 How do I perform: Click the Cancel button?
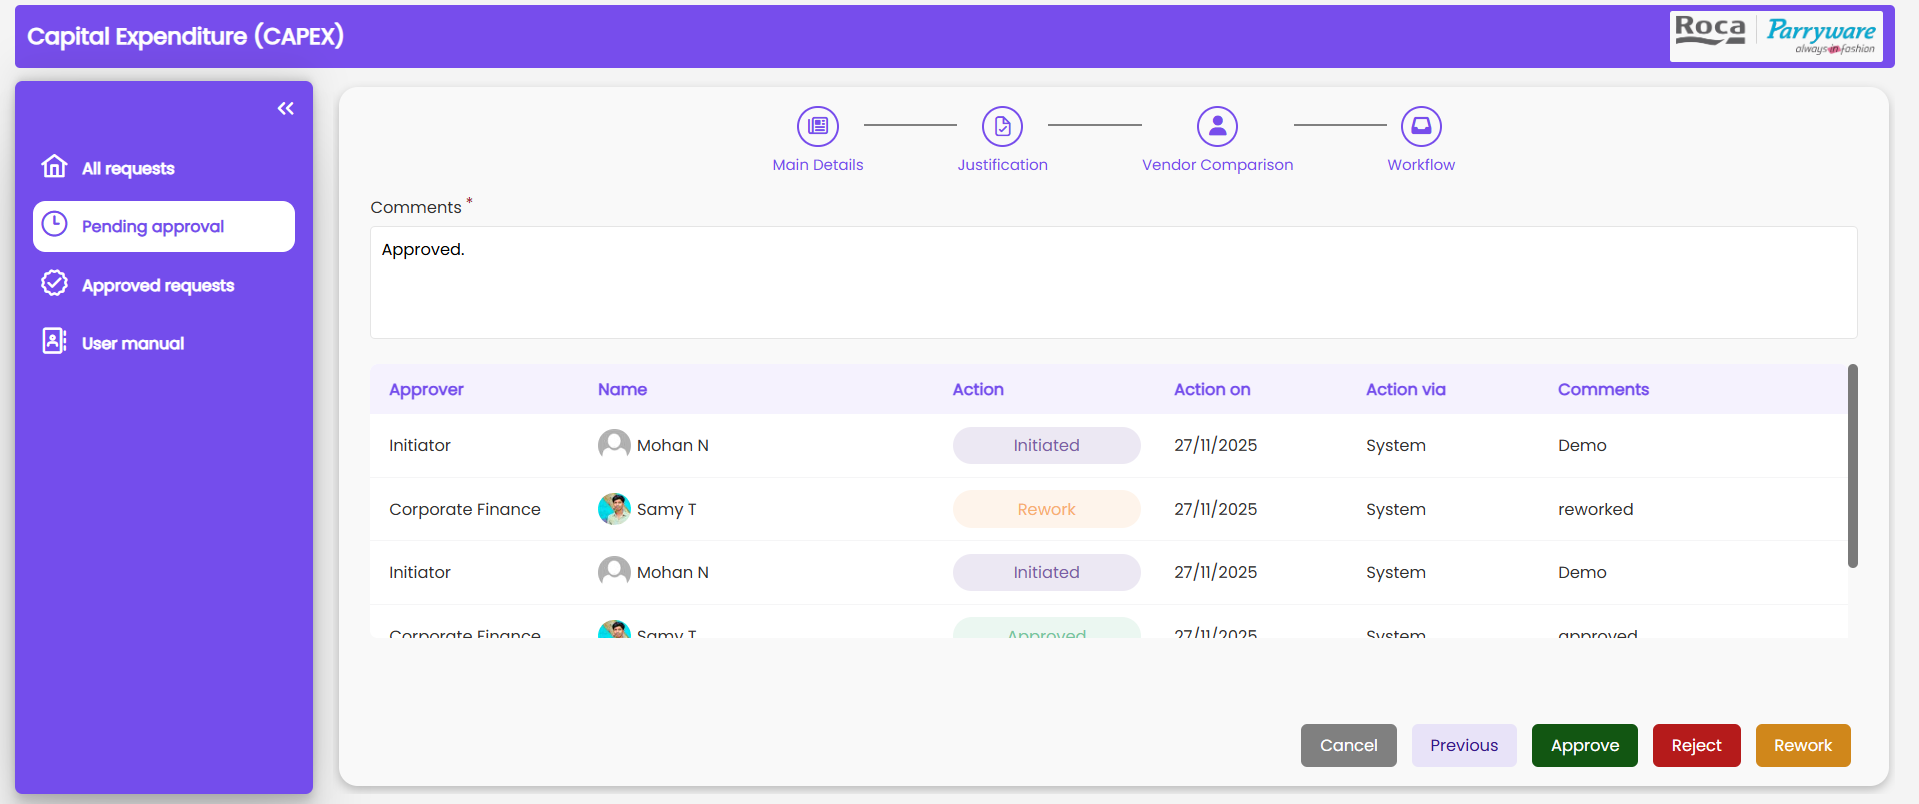tap(1348, 746)
